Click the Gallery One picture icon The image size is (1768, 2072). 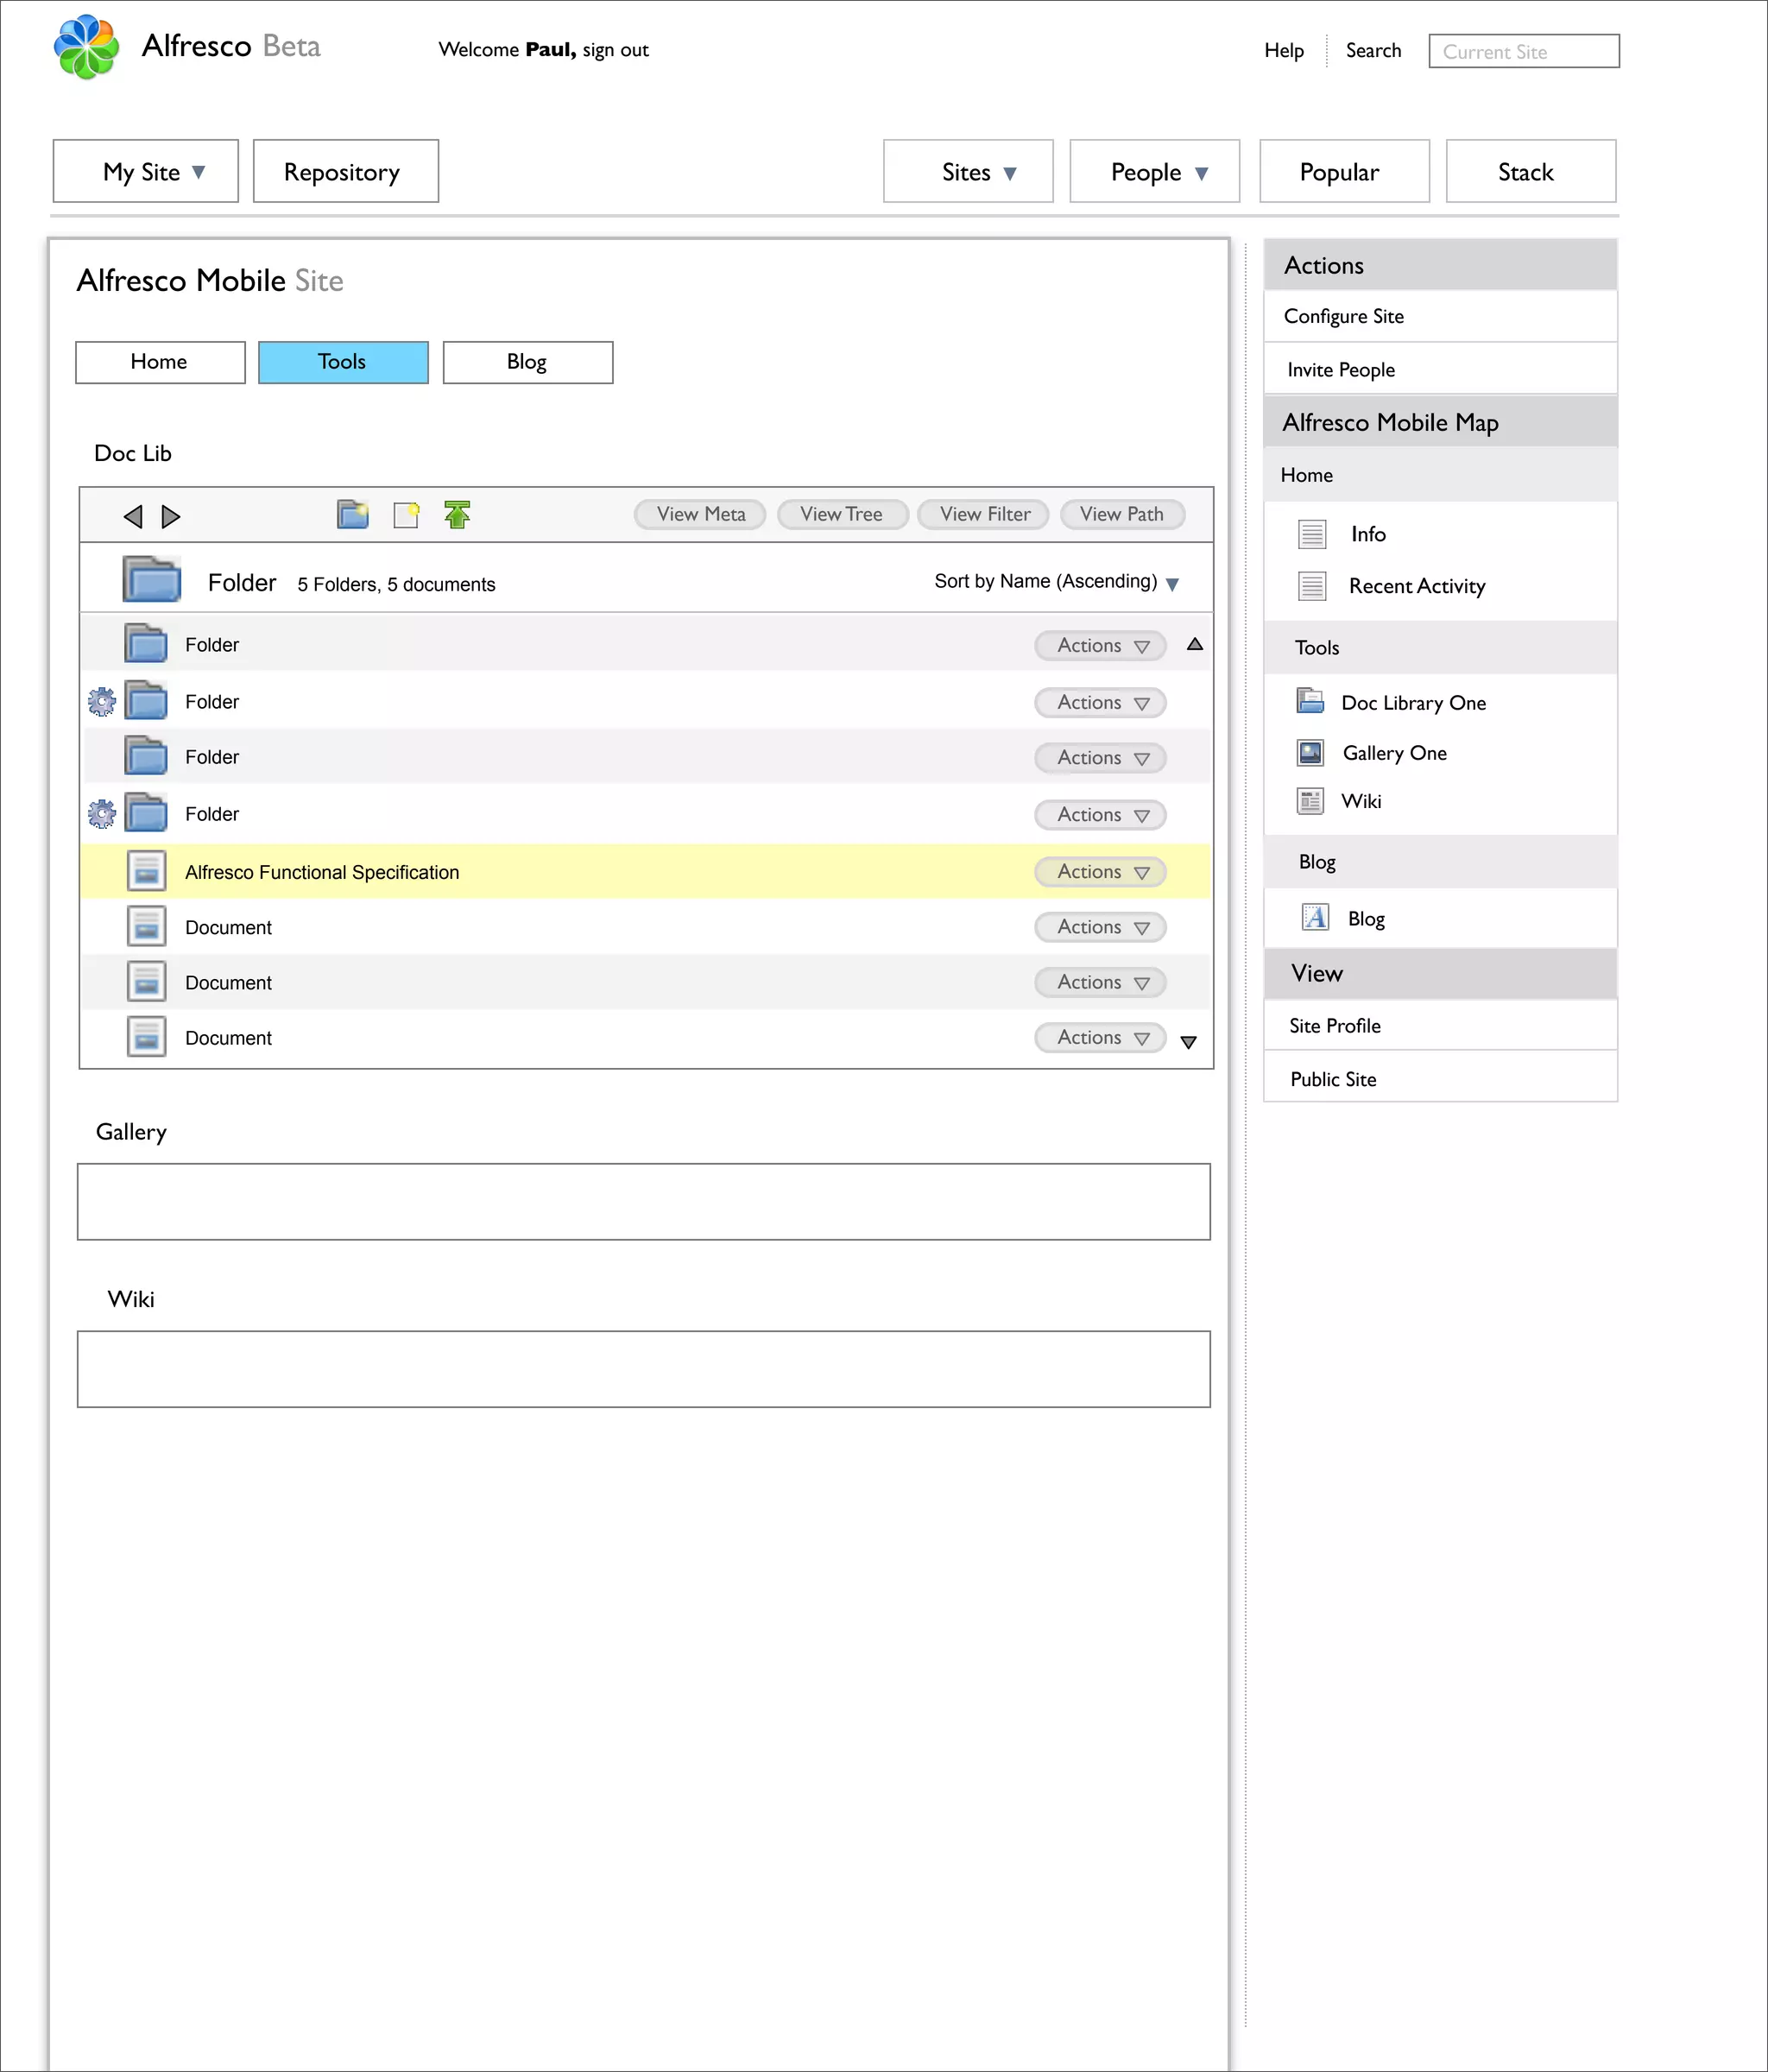[x=1310, y=752]
